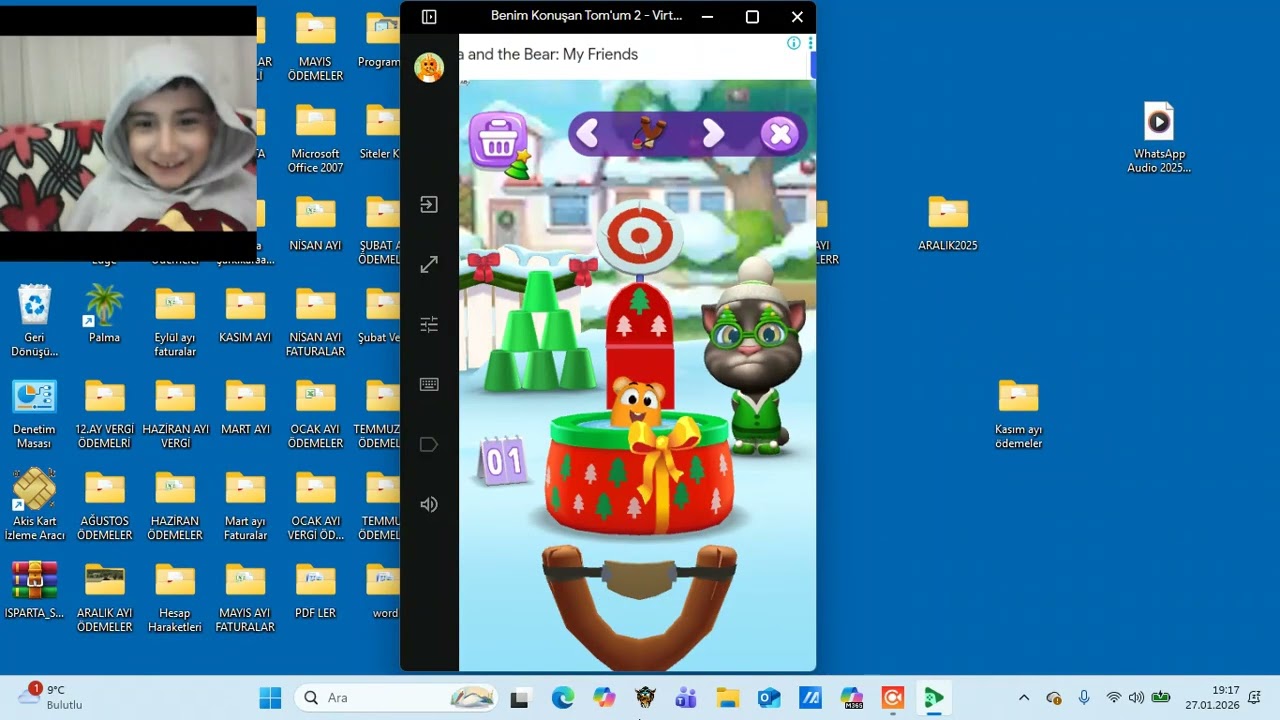Close the slingshot mini-game with X button
1280x720 pixels.
point(780,133)
